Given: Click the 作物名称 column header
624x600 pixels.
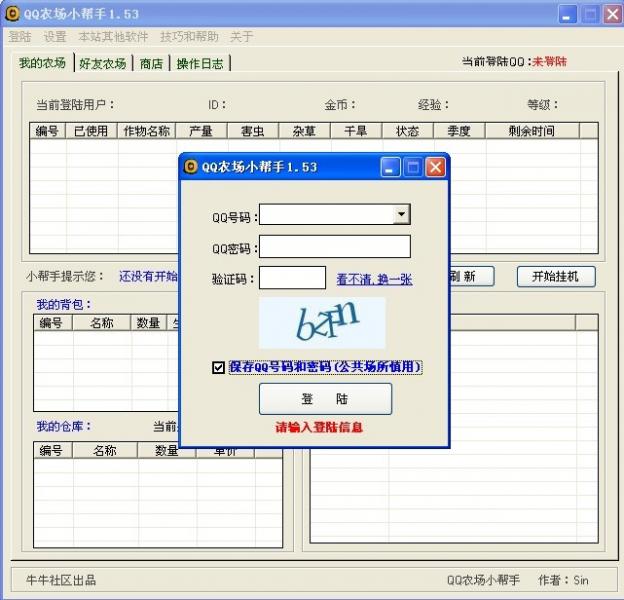Looking at the screenshot, I should coord(146,131).
